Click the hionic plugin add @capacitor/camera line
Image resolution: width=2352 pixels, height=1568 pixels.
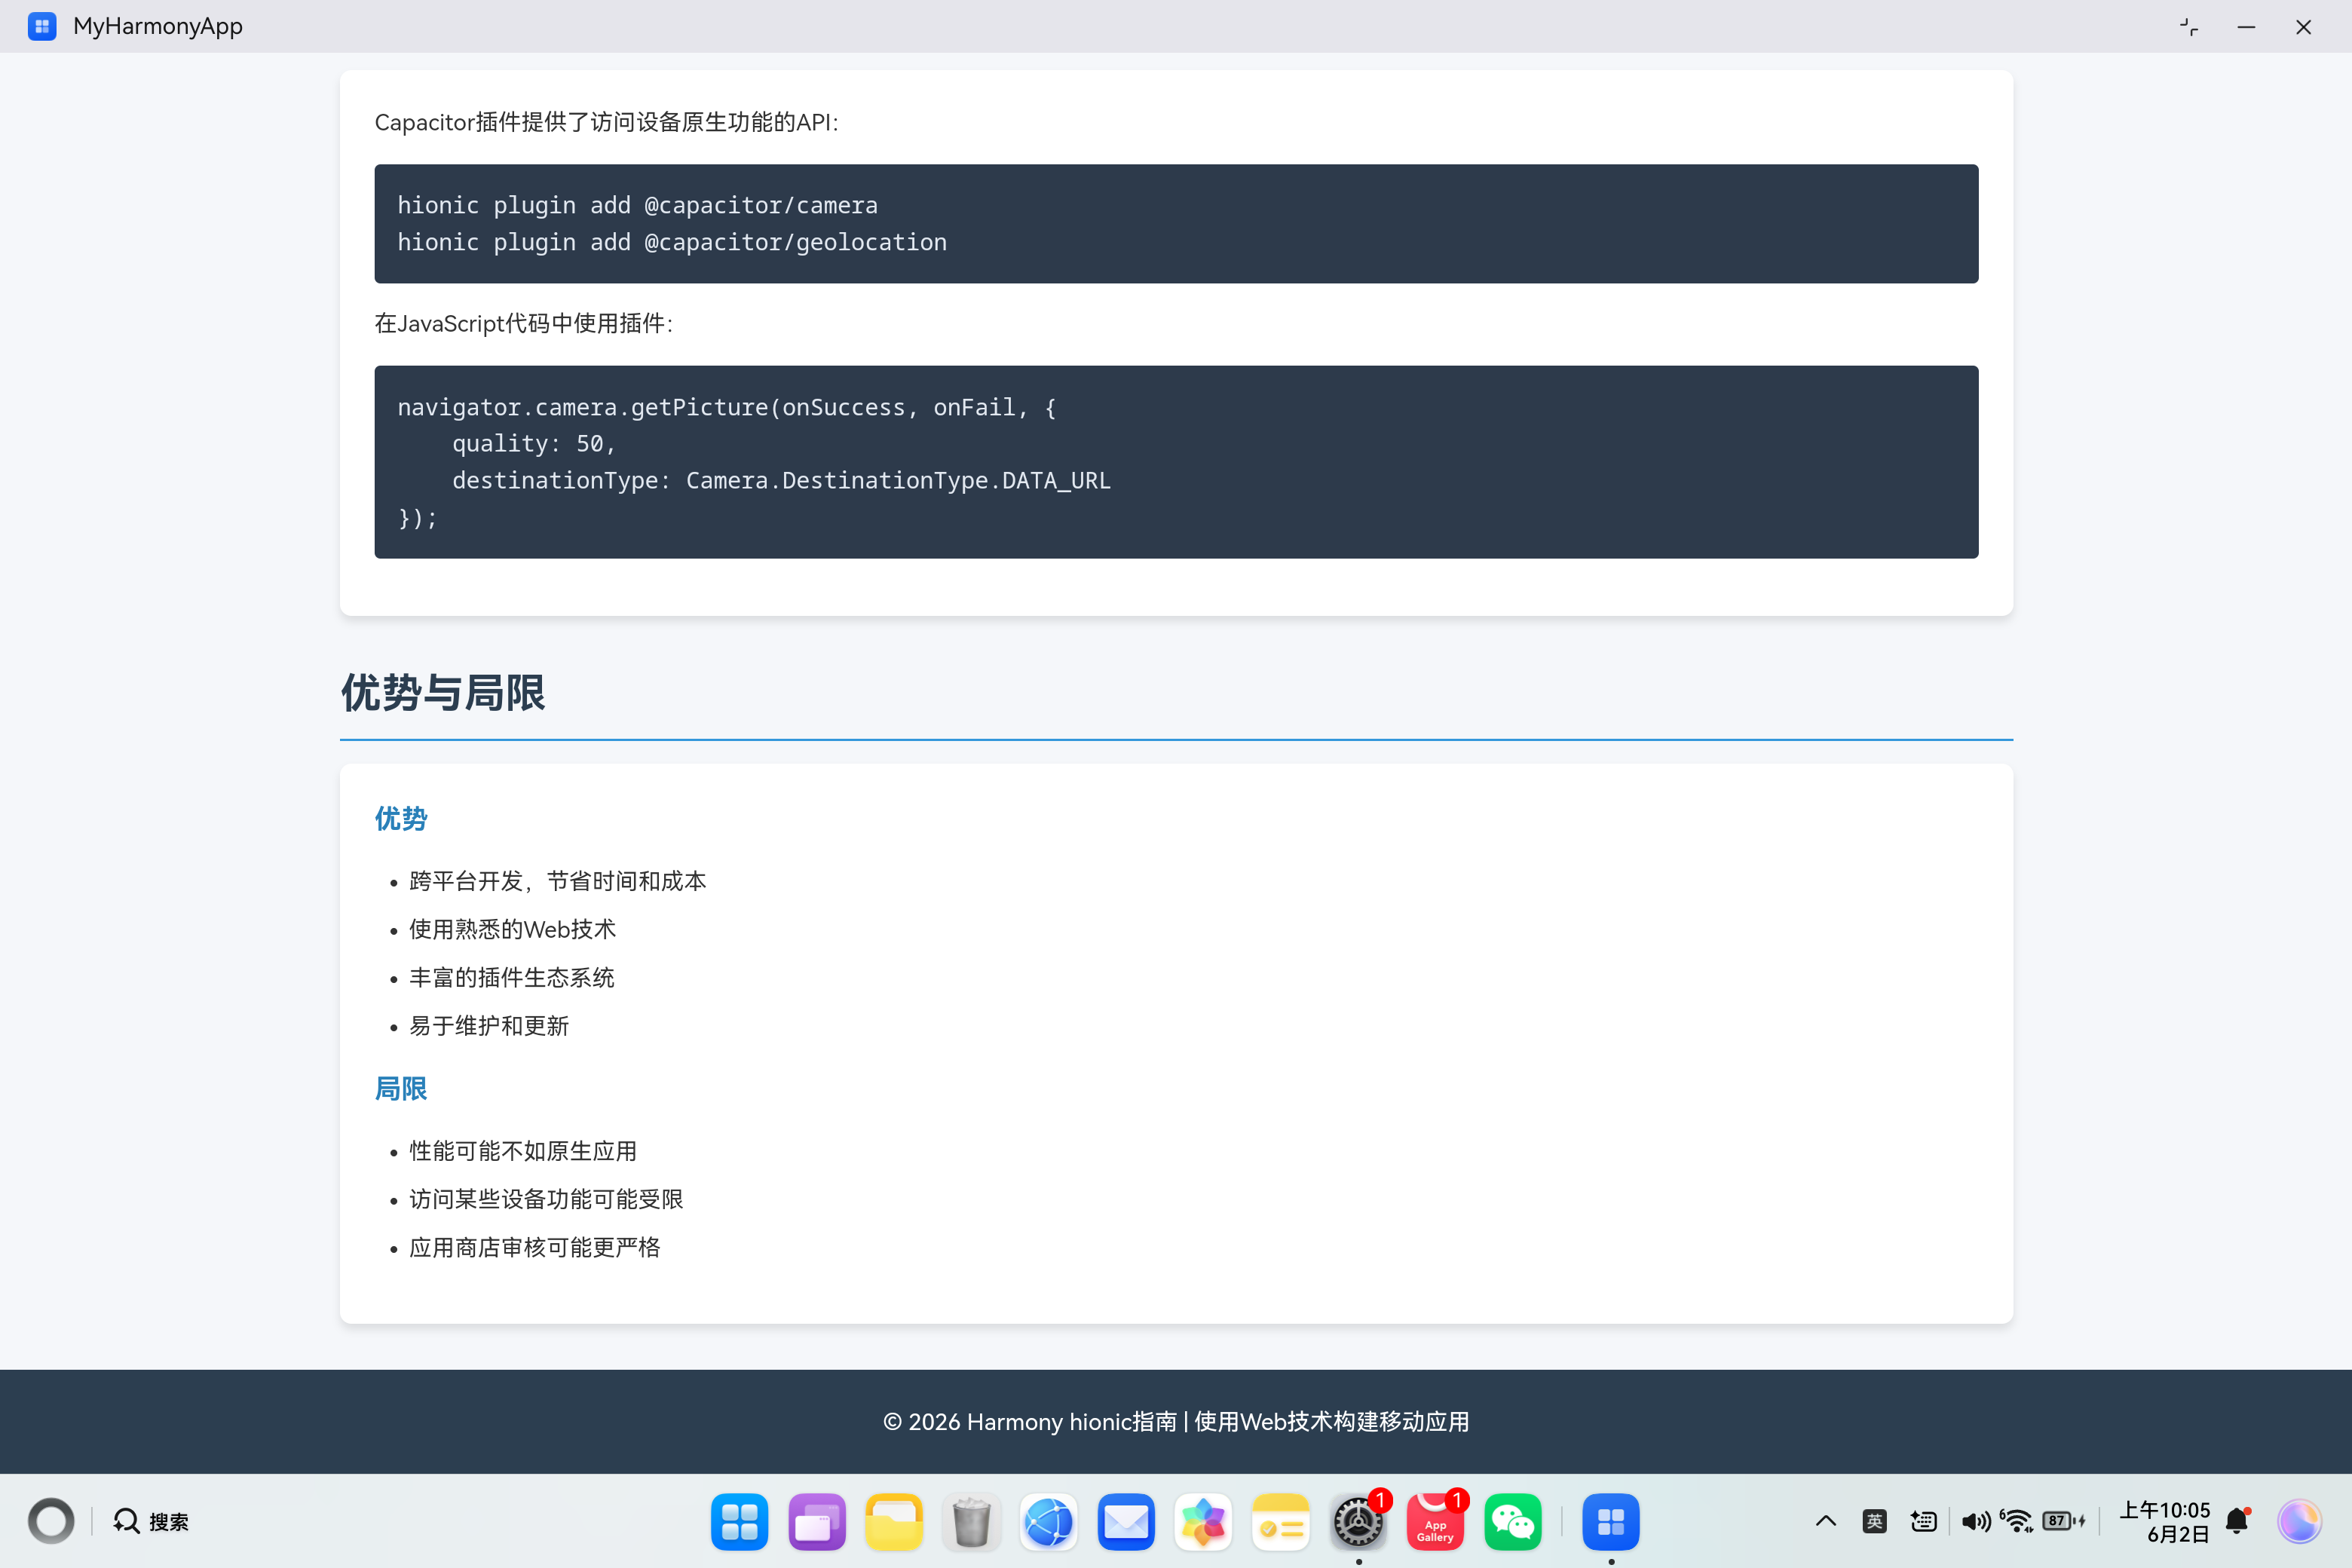click(638, 205)
